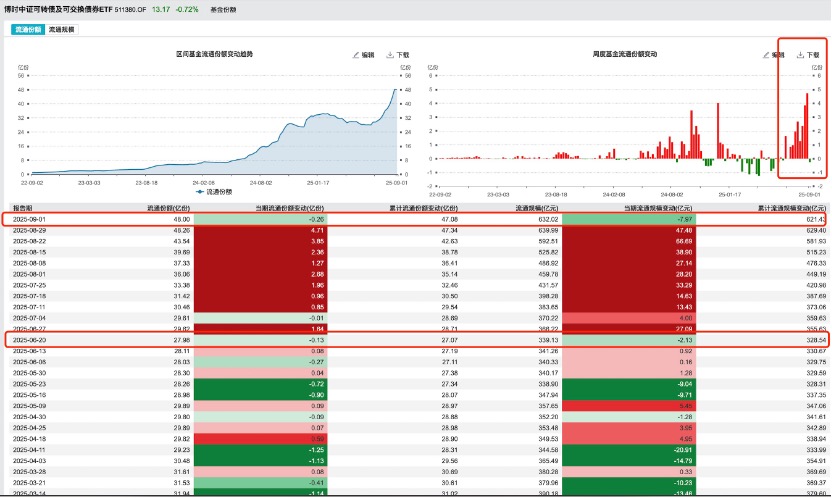This screenshot has width=832, height=498.
Task: Sort table by the 报告期 column header
Action: (x=23, y=208)
